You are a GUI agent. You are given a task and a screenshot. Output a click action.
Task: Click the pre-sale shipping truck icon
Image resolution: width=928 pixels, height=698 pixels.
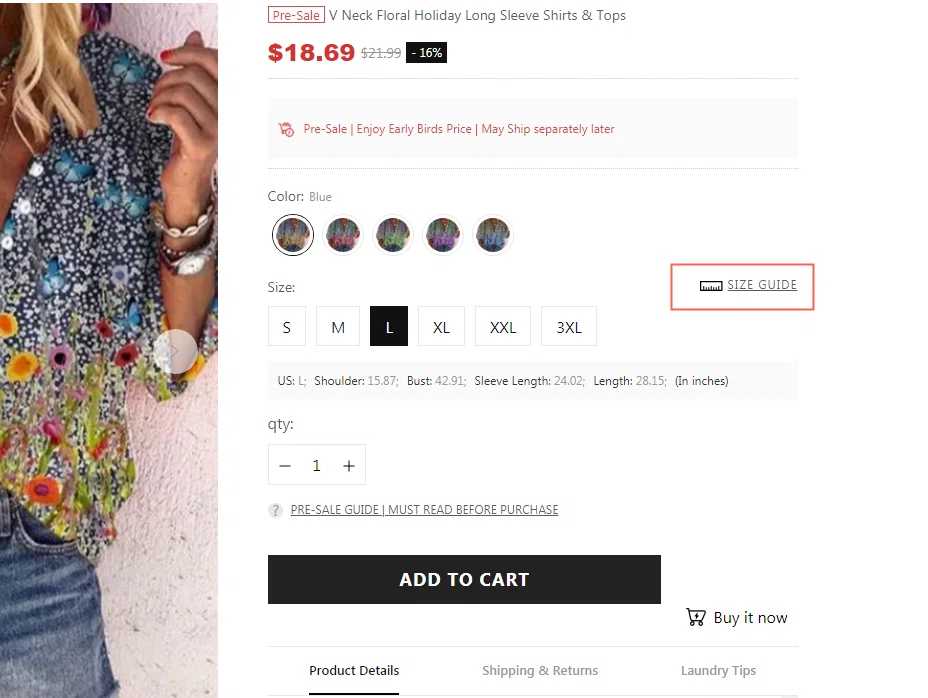coord(287,129)
